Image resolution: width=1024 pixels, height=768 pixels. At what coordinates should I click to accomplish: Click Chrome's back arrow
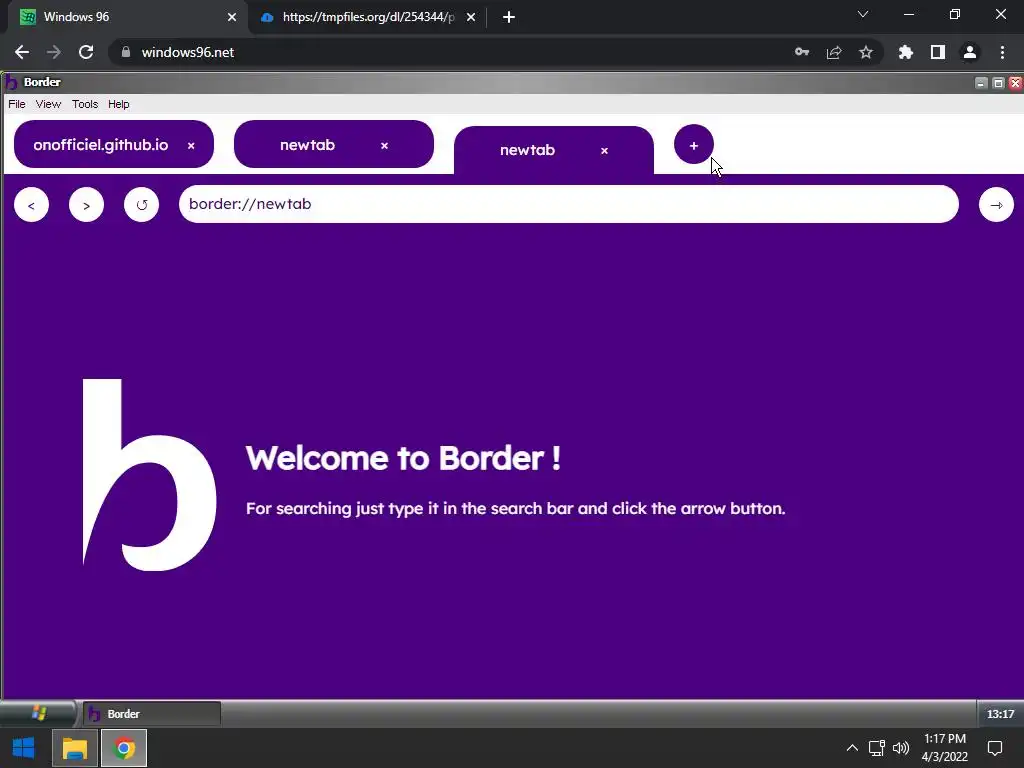coord(22,52)
